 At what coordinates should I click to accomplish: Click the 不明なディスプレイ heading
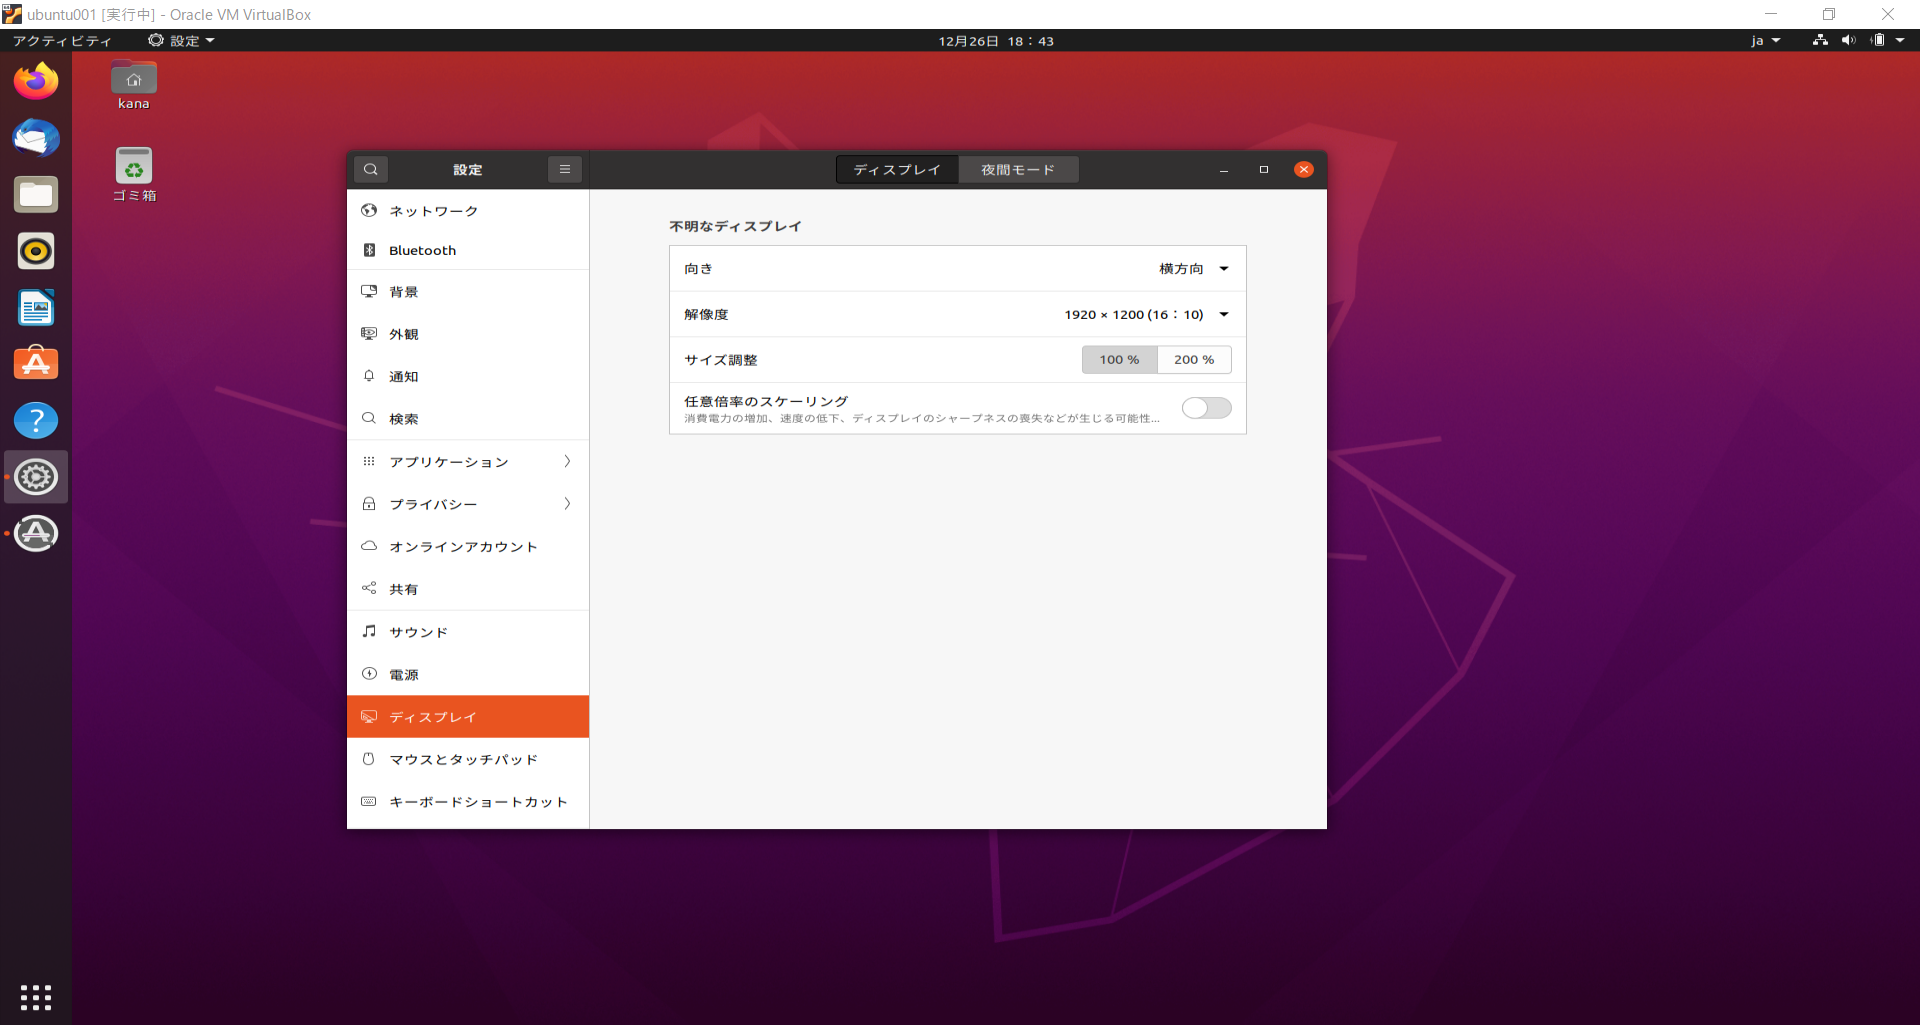pos(736,227)
